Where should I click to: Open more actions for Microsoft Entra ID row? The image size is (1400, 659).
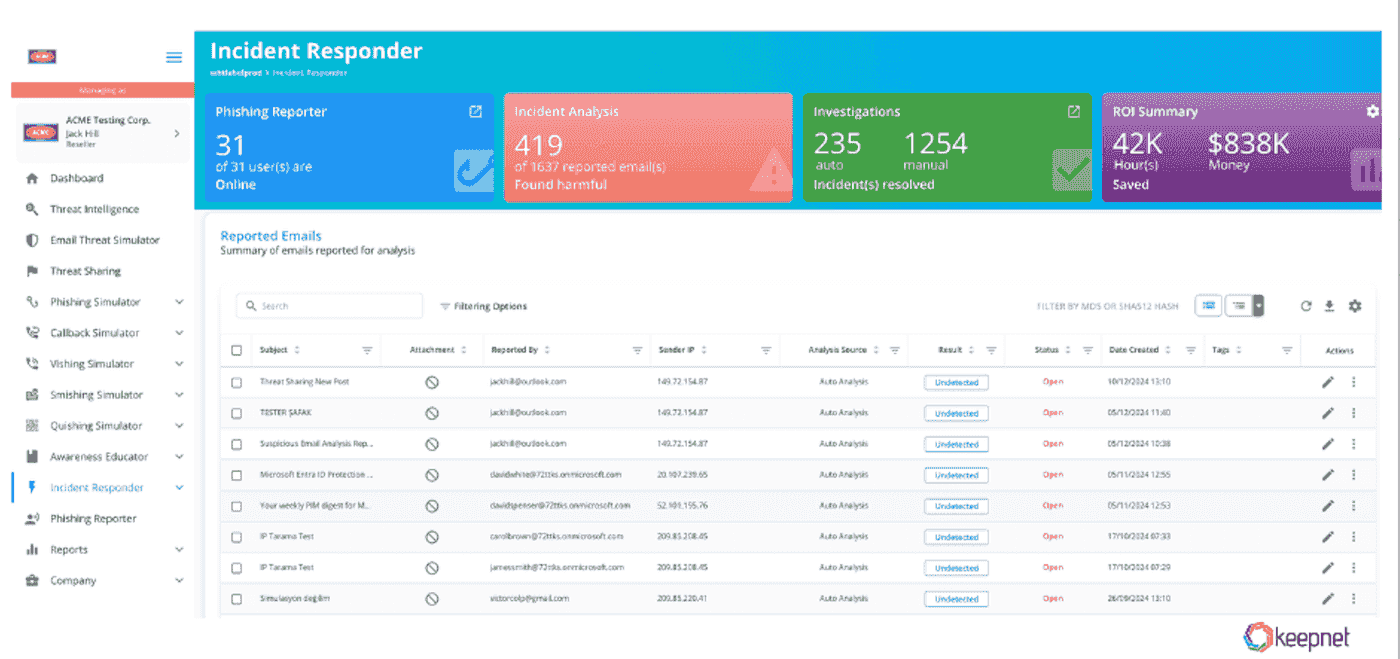tap(1354, 475)
